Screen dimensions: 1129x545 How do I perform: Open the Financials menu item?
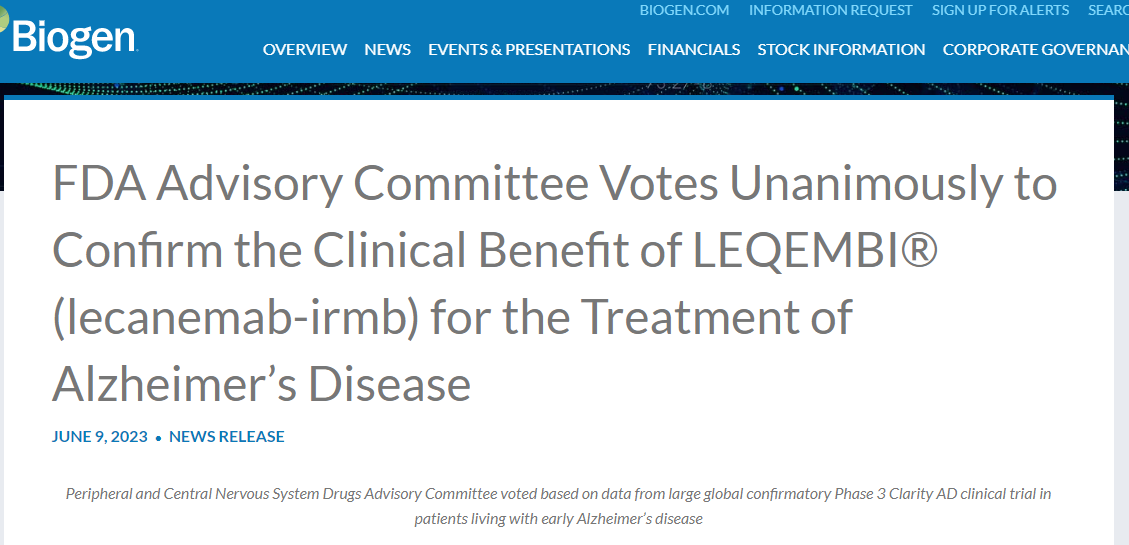[694, 49]
